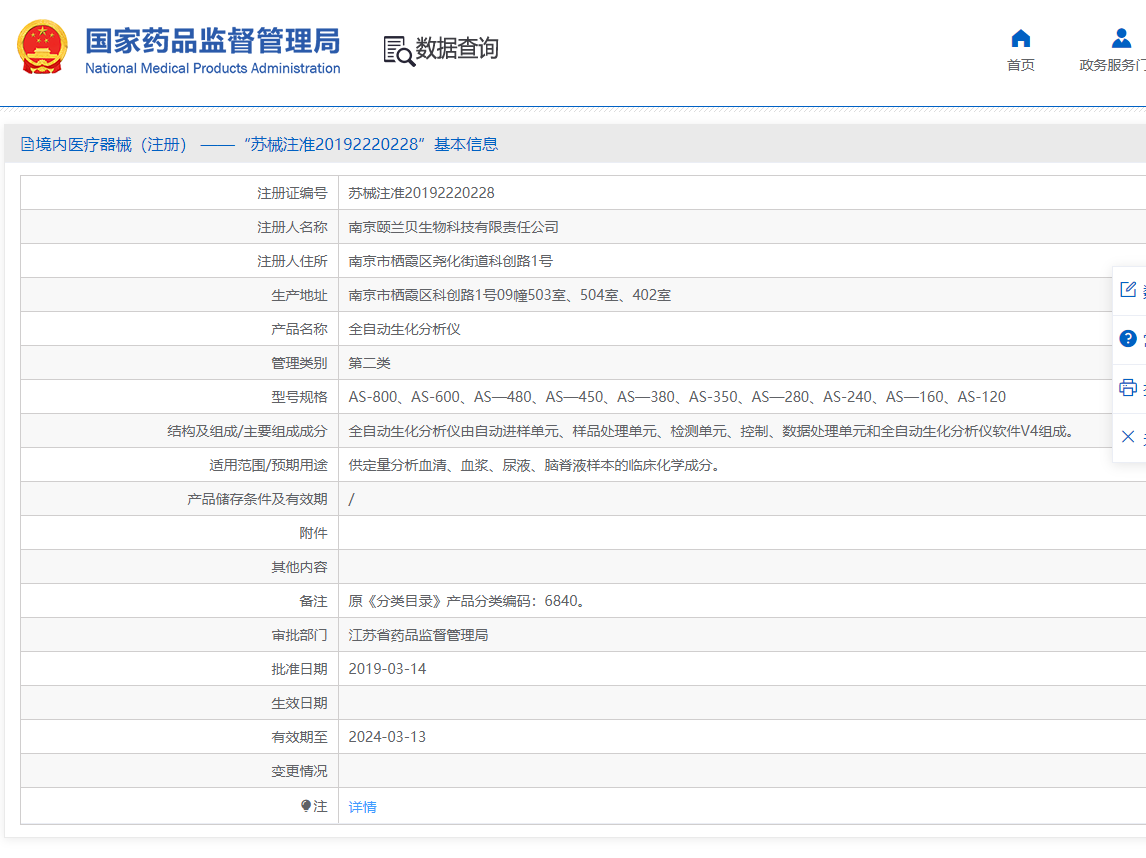Click intended use text 供定量分析血清

(x=536, y=465)
